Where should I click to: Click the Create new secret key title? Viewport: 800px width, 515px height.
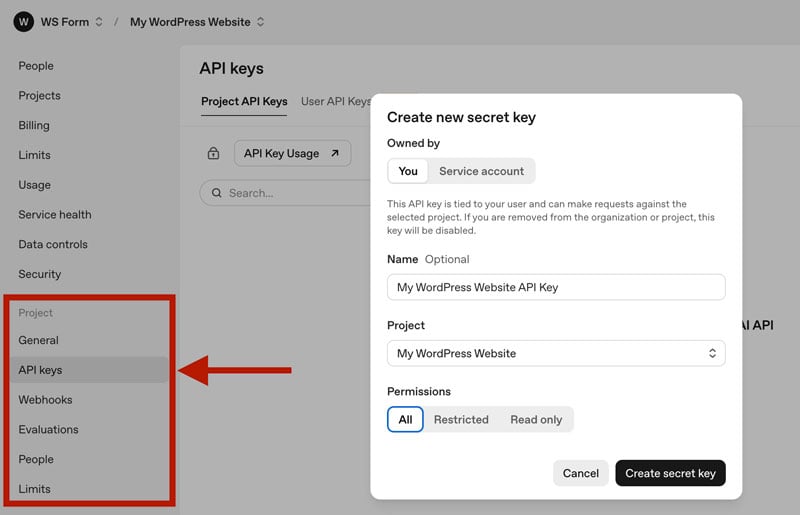pos(461,117)
